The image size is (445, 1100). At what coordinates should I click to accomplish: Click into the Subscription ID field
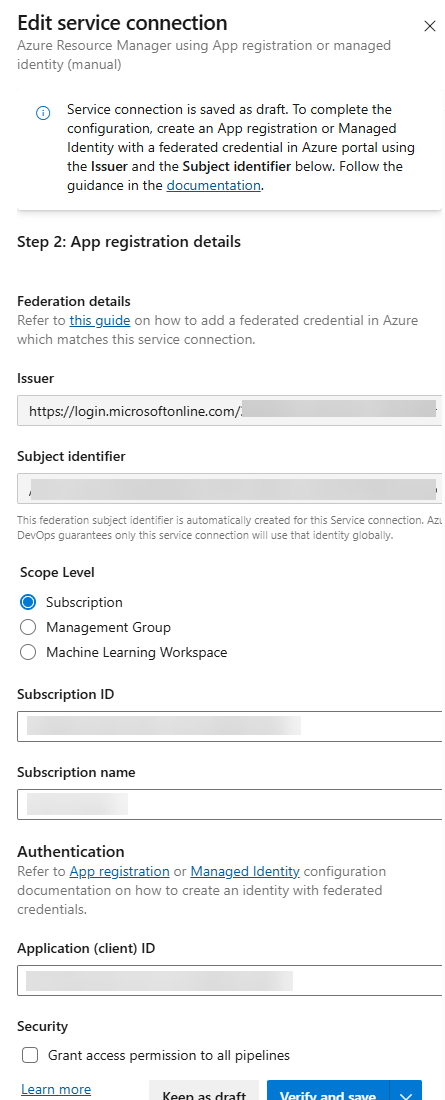[x=231, y=726]
